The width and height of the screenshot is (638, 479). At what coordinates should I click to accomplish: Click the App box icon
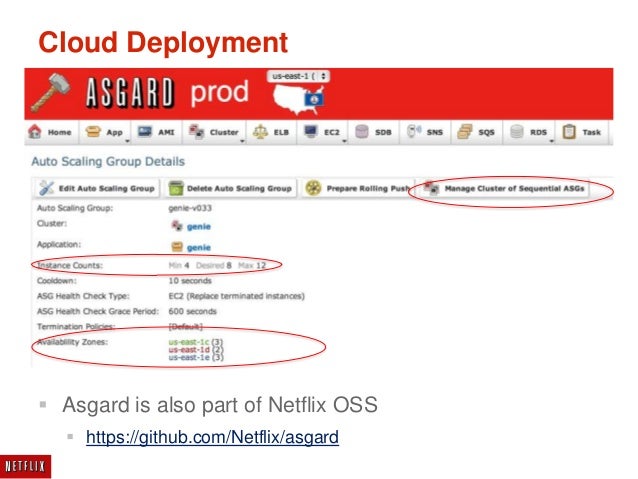coord(93,131)
